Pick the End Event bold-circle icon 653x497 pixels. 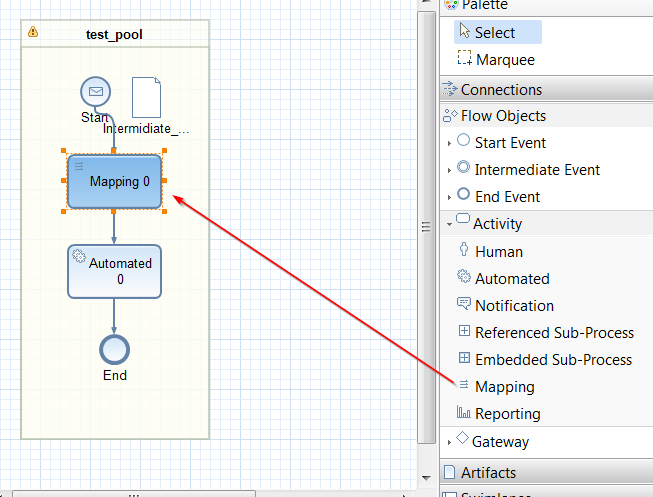pyautogui.click(x=463, y=194)
